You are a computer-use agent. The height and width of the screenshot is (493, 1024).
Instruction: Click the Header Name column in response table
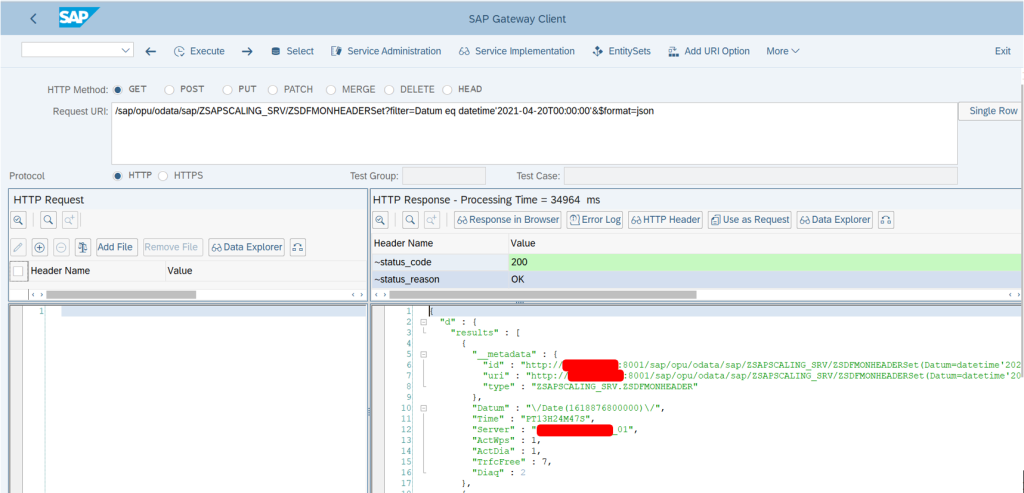tap(440, 243)
